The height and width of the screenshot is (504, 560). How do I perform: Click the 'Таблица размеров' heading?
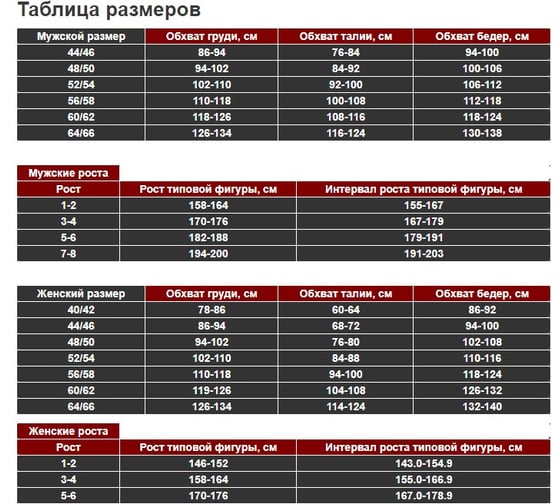tap(109, 10)
